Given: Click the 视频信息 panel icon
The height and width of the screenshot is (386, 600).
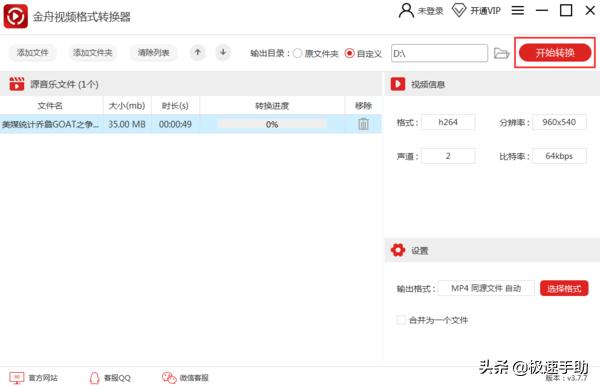Looking at the screenshot, I should [x=398, y=84].
